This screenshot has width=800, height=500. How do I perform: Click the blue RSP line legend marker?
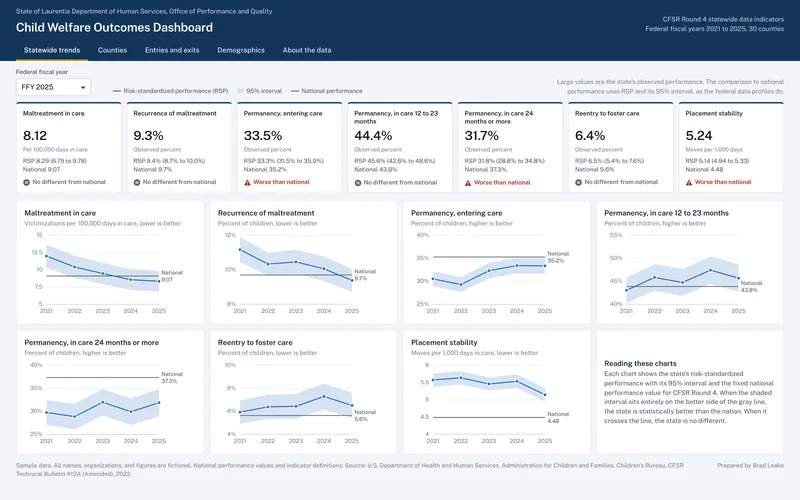[x=117, y=91]
